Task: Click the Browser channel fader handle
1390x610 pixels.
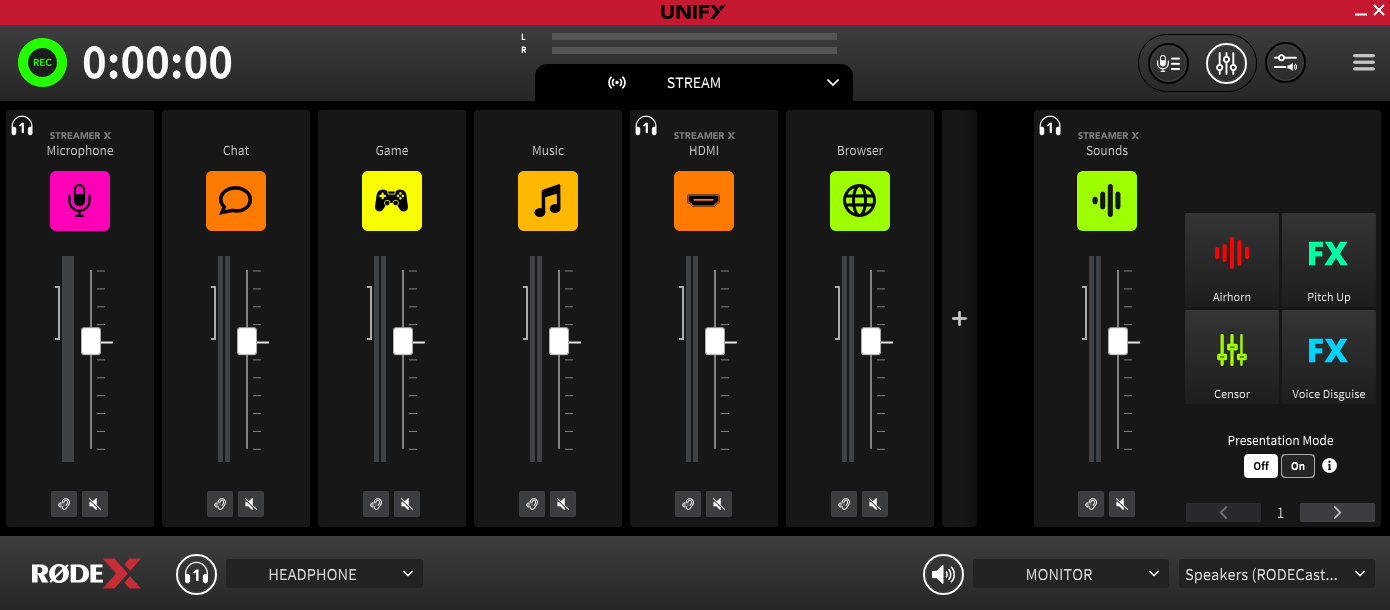Action: click(871, 341)
